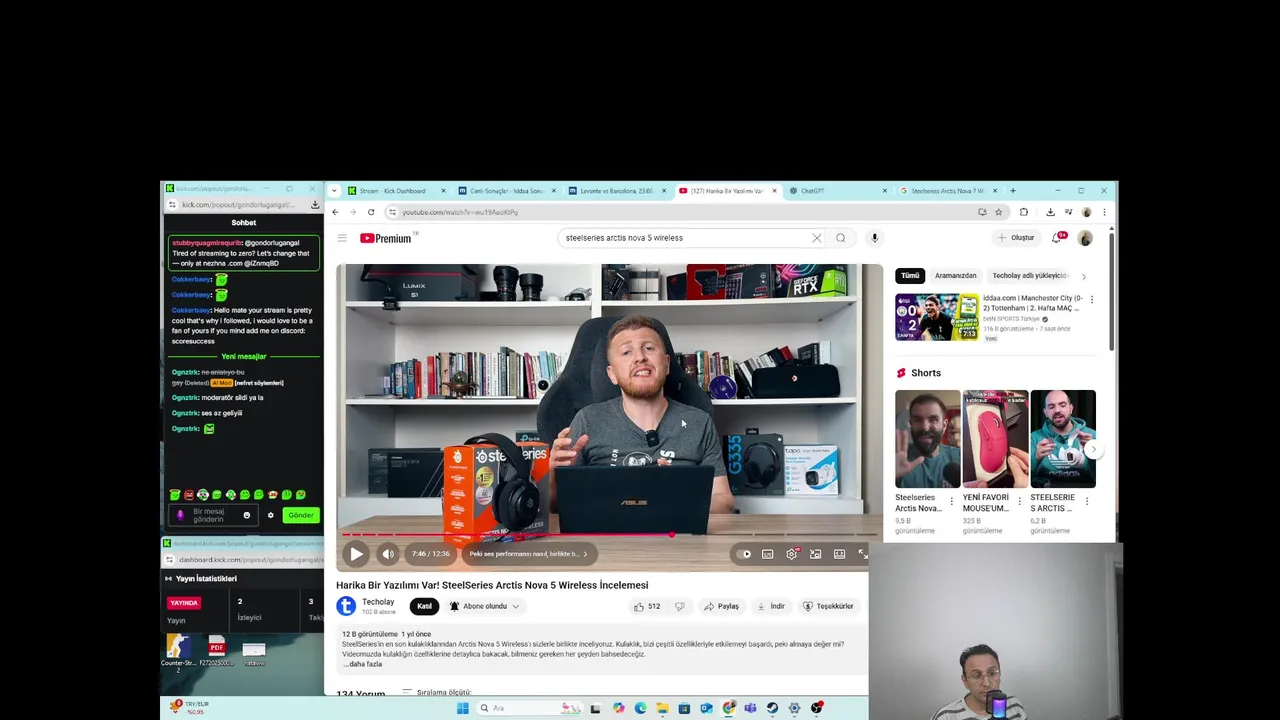Dislike the video with thumbs down

680,606
